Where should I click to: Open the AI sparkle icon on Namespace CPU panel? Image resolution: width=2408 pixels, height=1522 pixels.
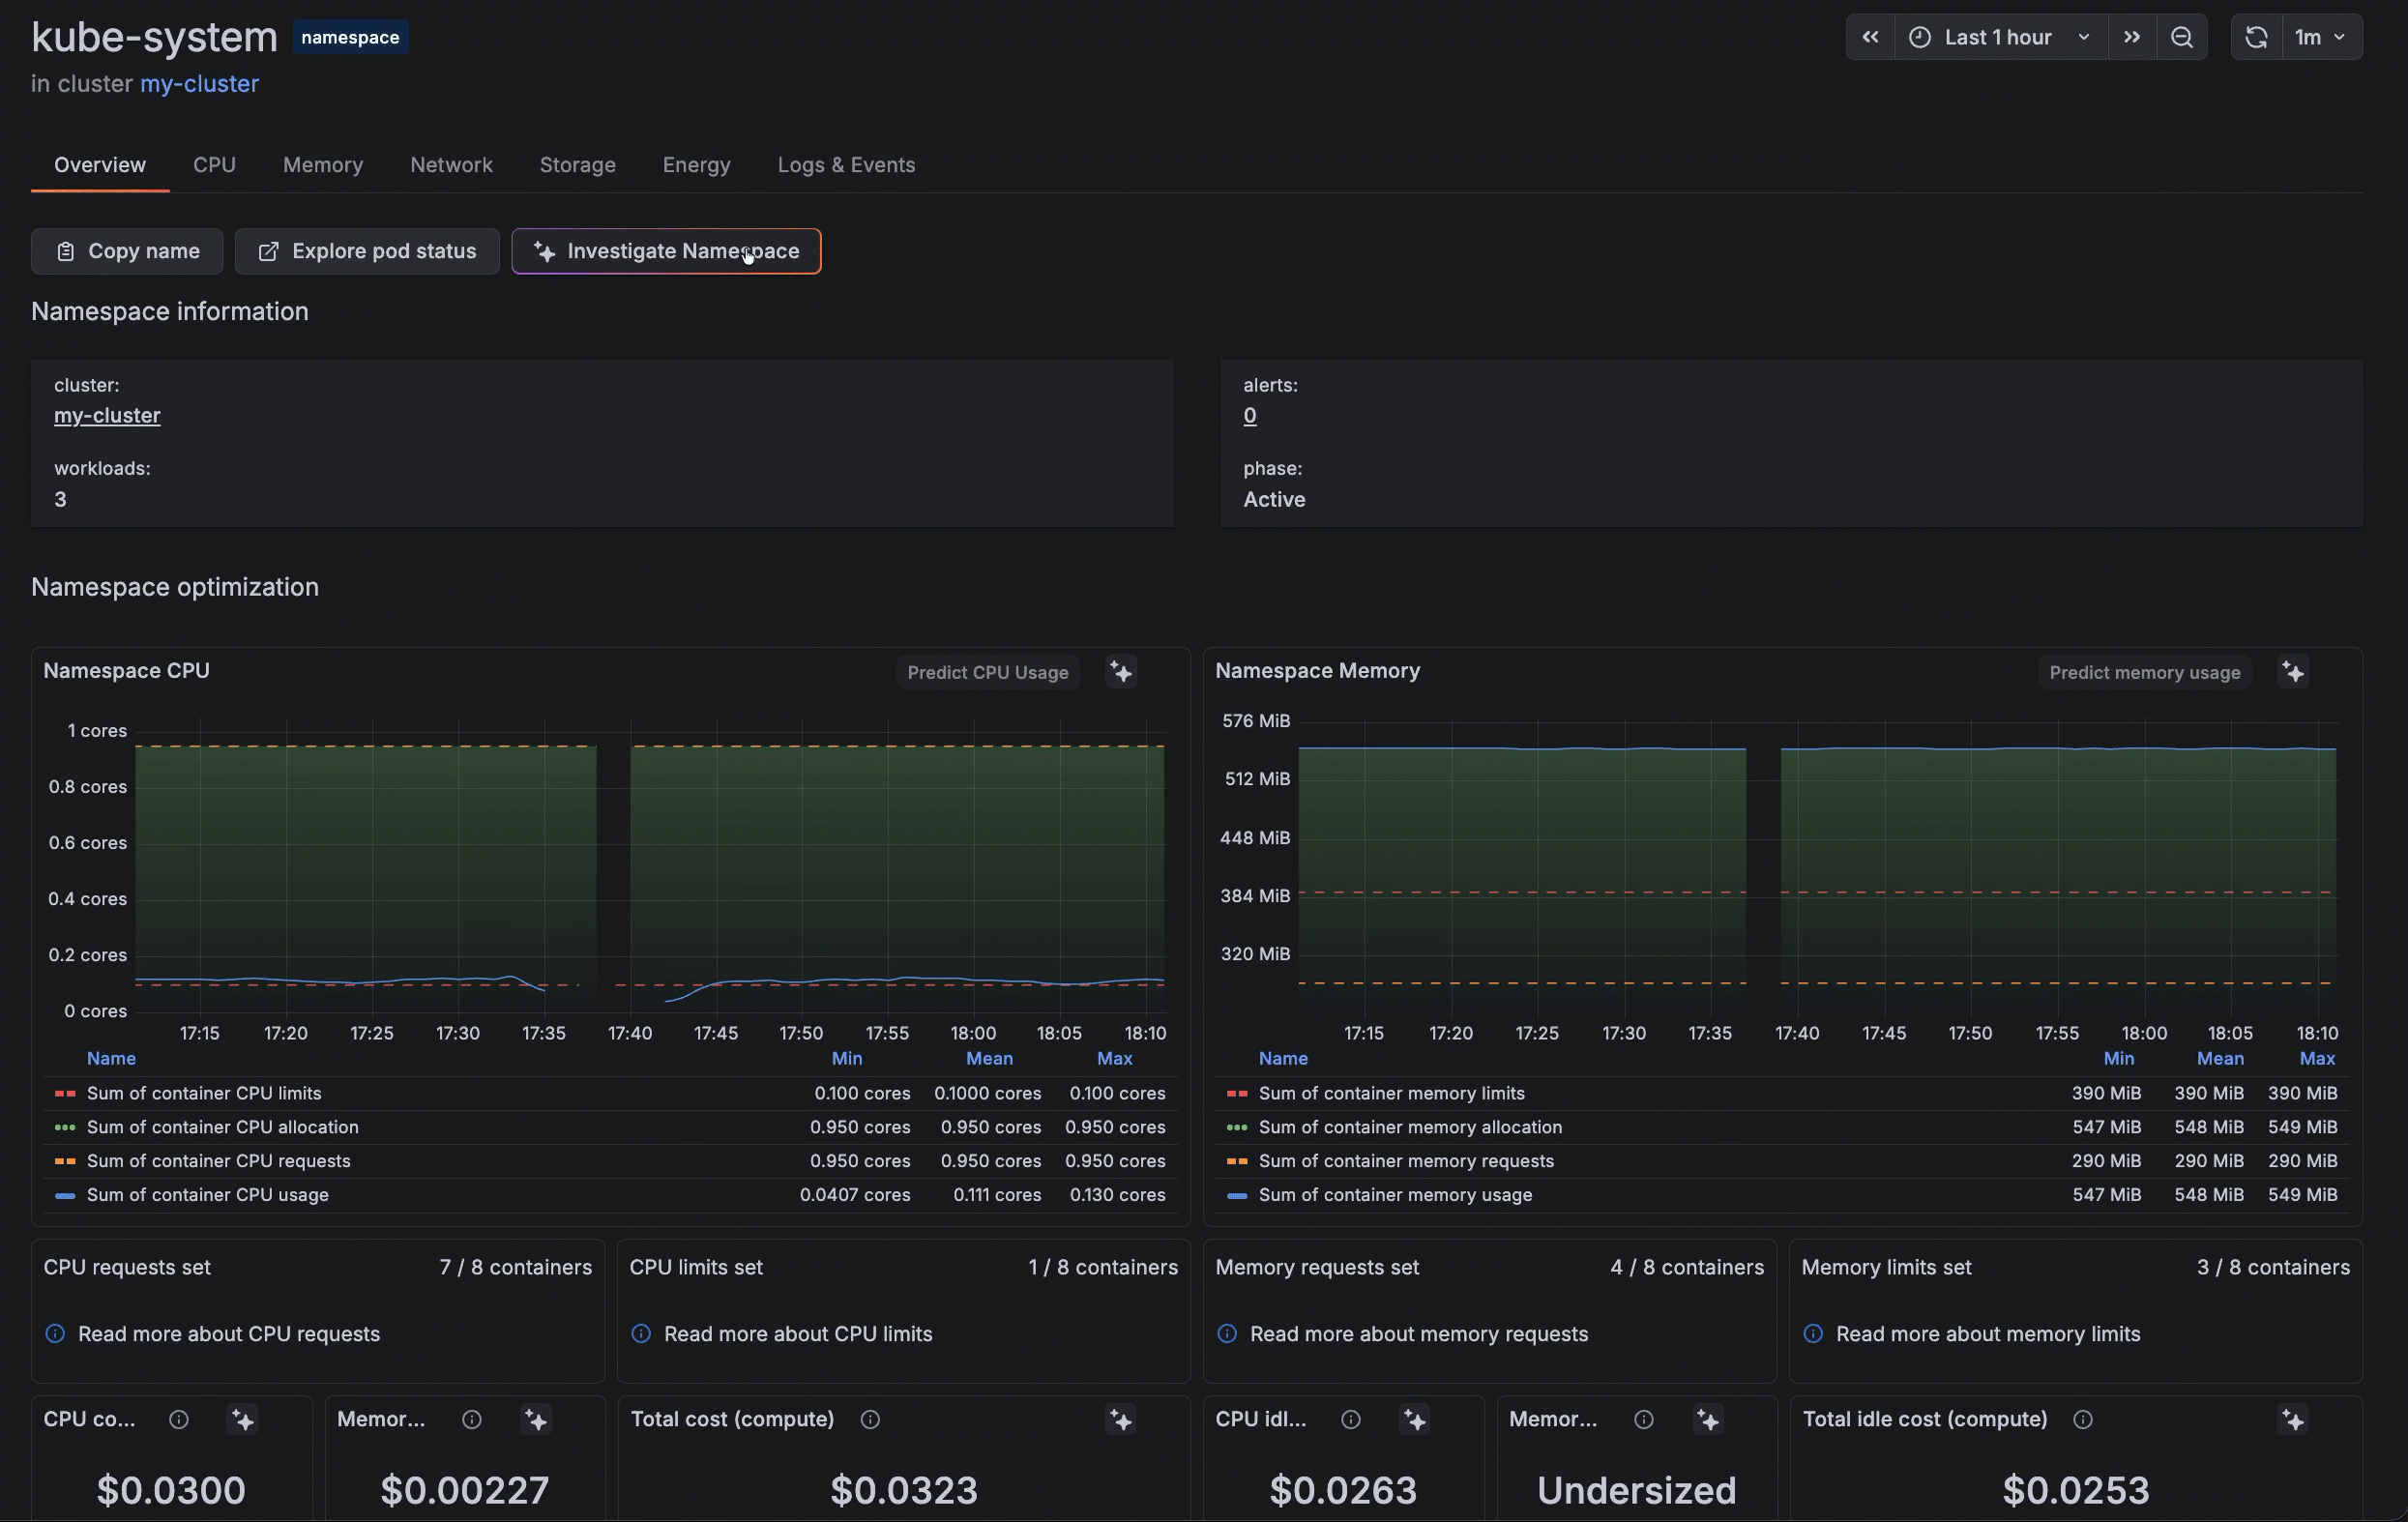1121,671
